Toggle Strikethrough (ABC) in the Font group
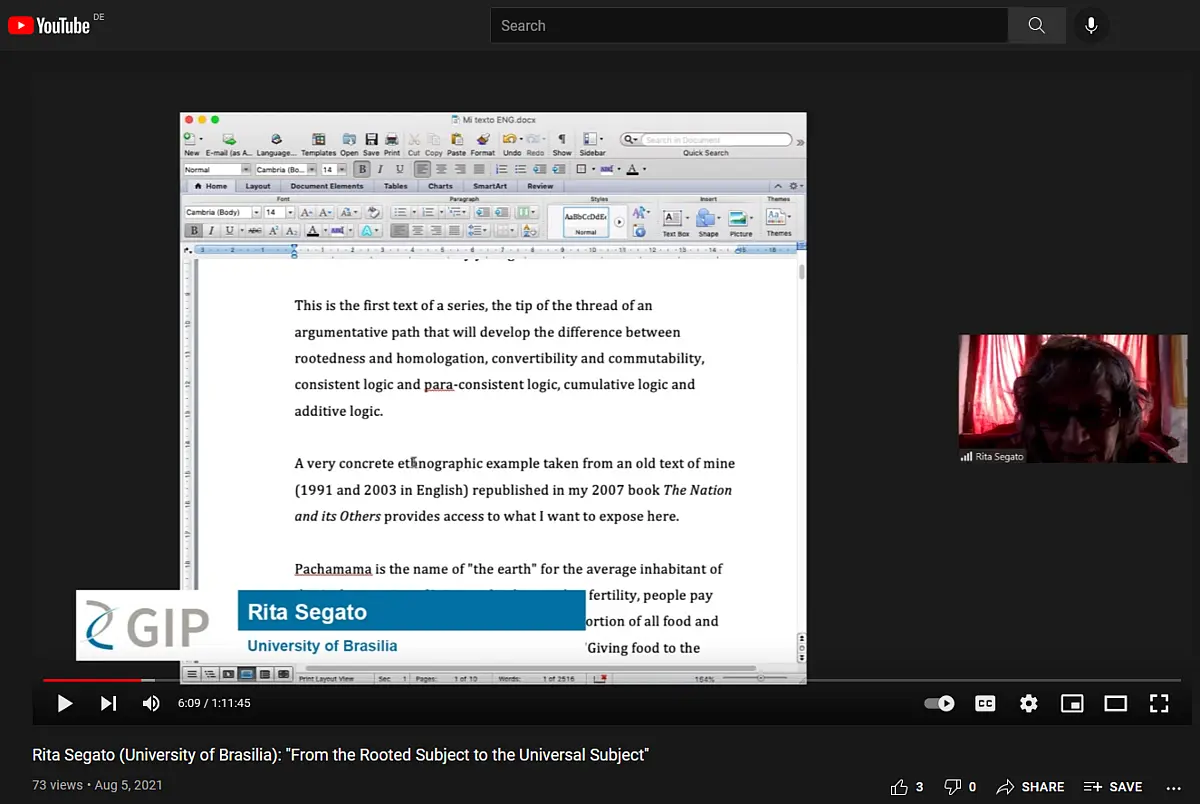This screenshot has height=804, width=1200. [x=254, y=231]
